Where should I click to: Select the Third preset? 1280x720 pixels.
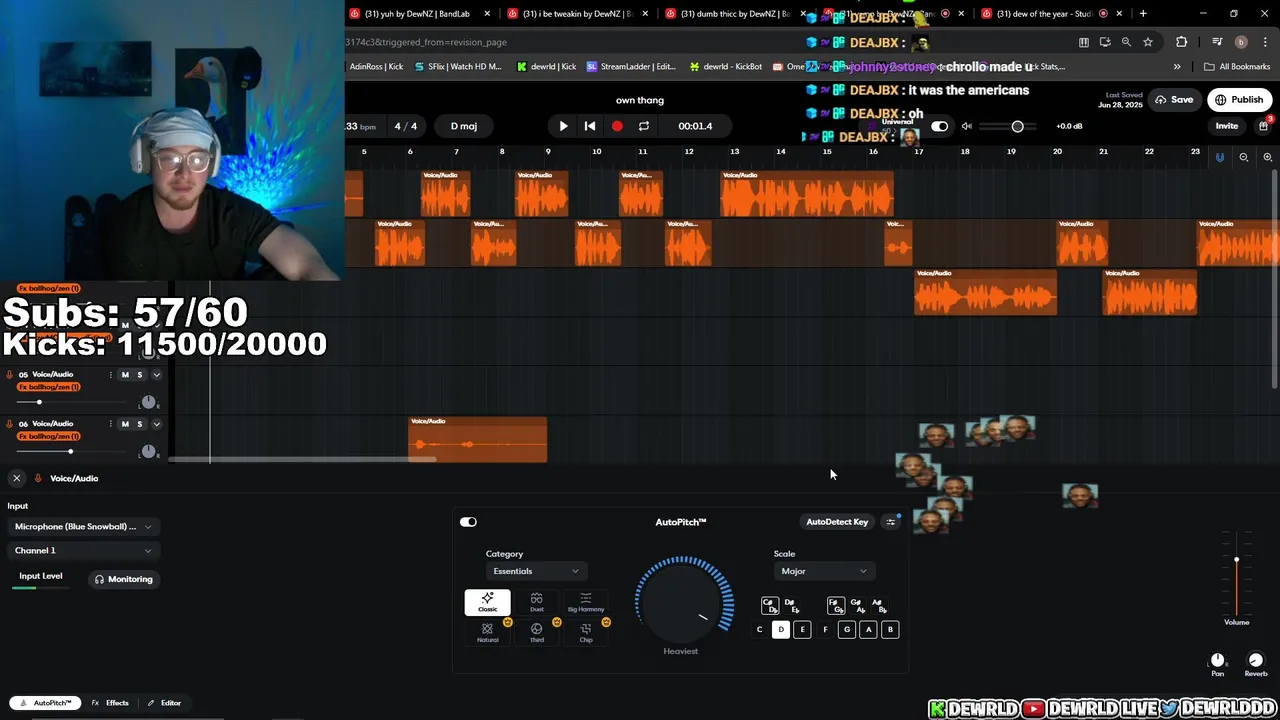537,632
